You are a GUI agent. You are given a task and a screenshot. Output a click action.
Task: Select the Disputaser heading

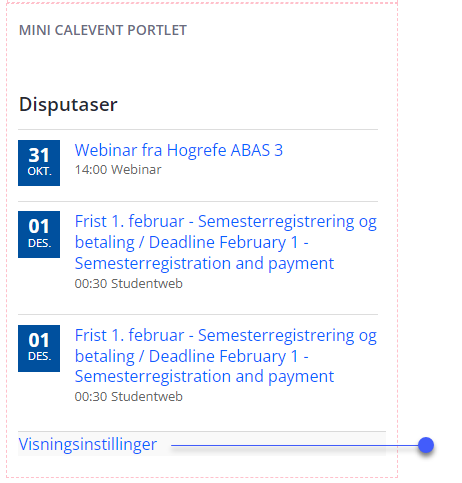coord(68,105)
